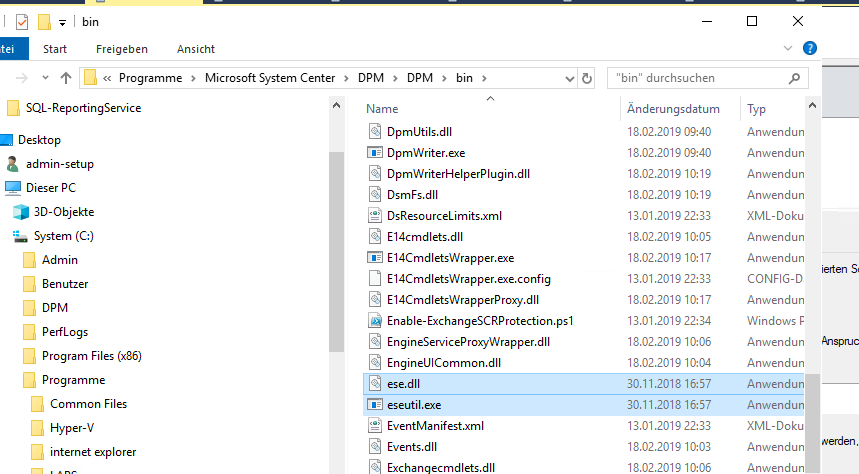Click the EngineServiceProxyWrapper.dll file icon
This screenshot has width=859, height=474.
(x=375, y=341)
